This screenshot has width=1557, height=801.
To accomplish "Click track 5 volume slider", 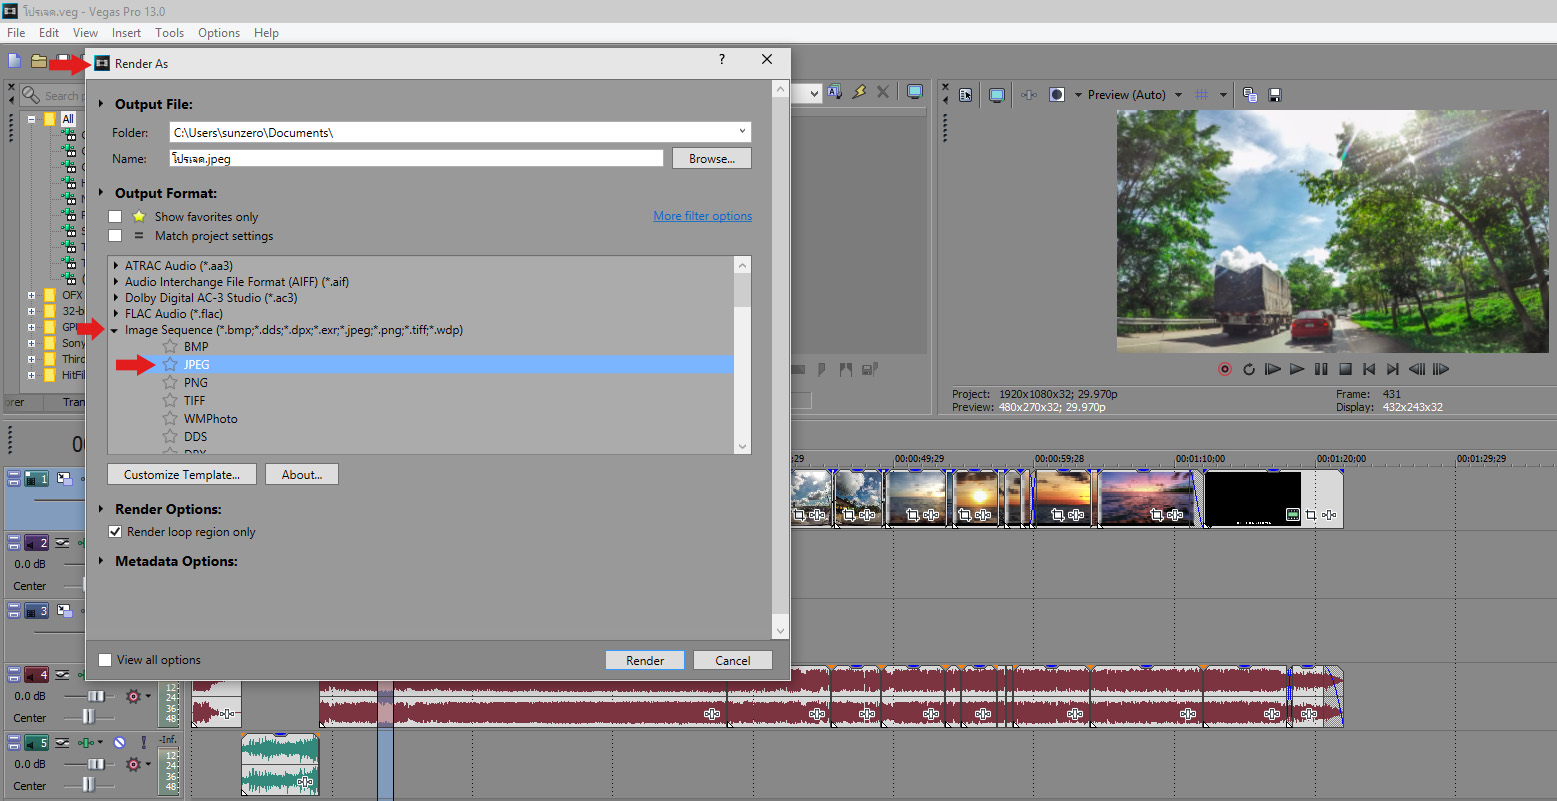I will coord(96,764).
